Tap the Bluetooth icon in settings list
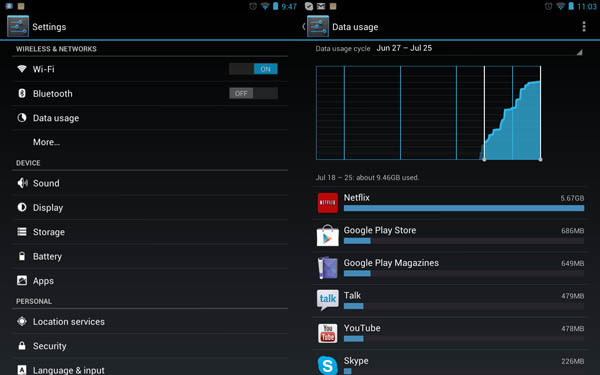 pyautogui.click(x=22, y=93)
